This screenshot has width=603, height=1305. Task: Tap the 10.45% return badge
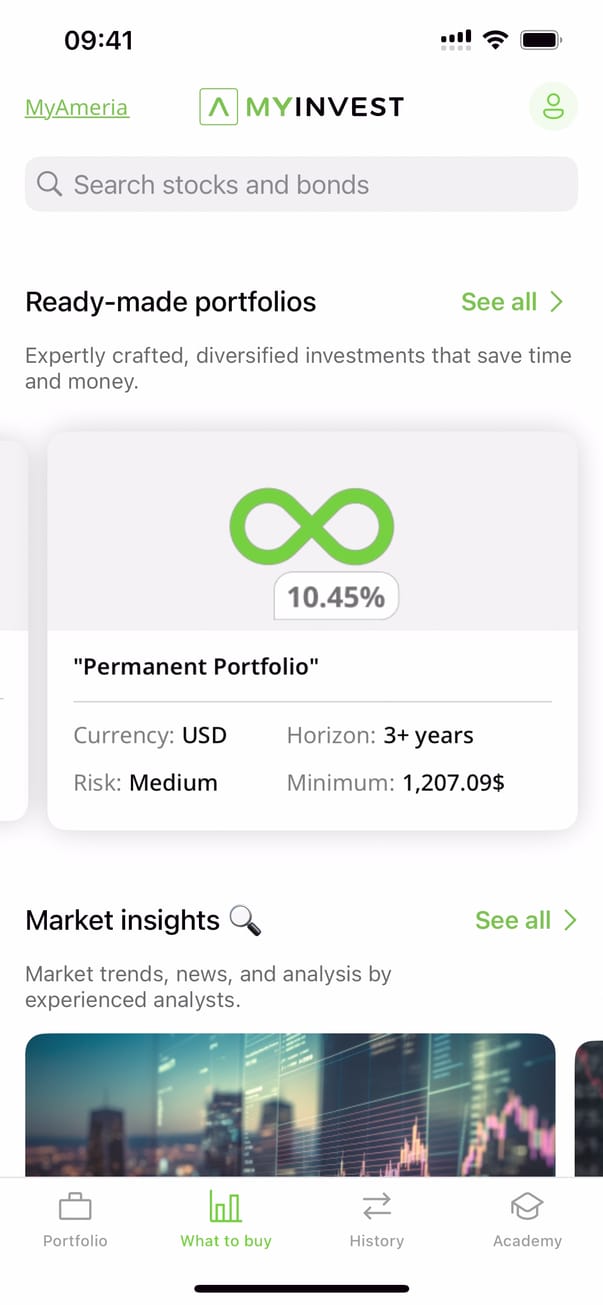tap(336, 597)
